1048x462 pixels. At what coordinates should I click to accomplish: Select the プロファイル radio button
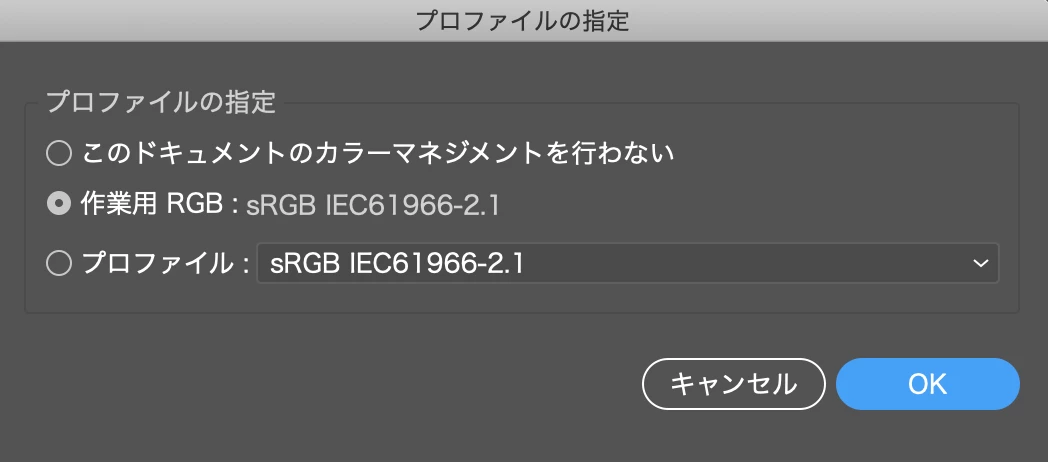click(59, 263)
